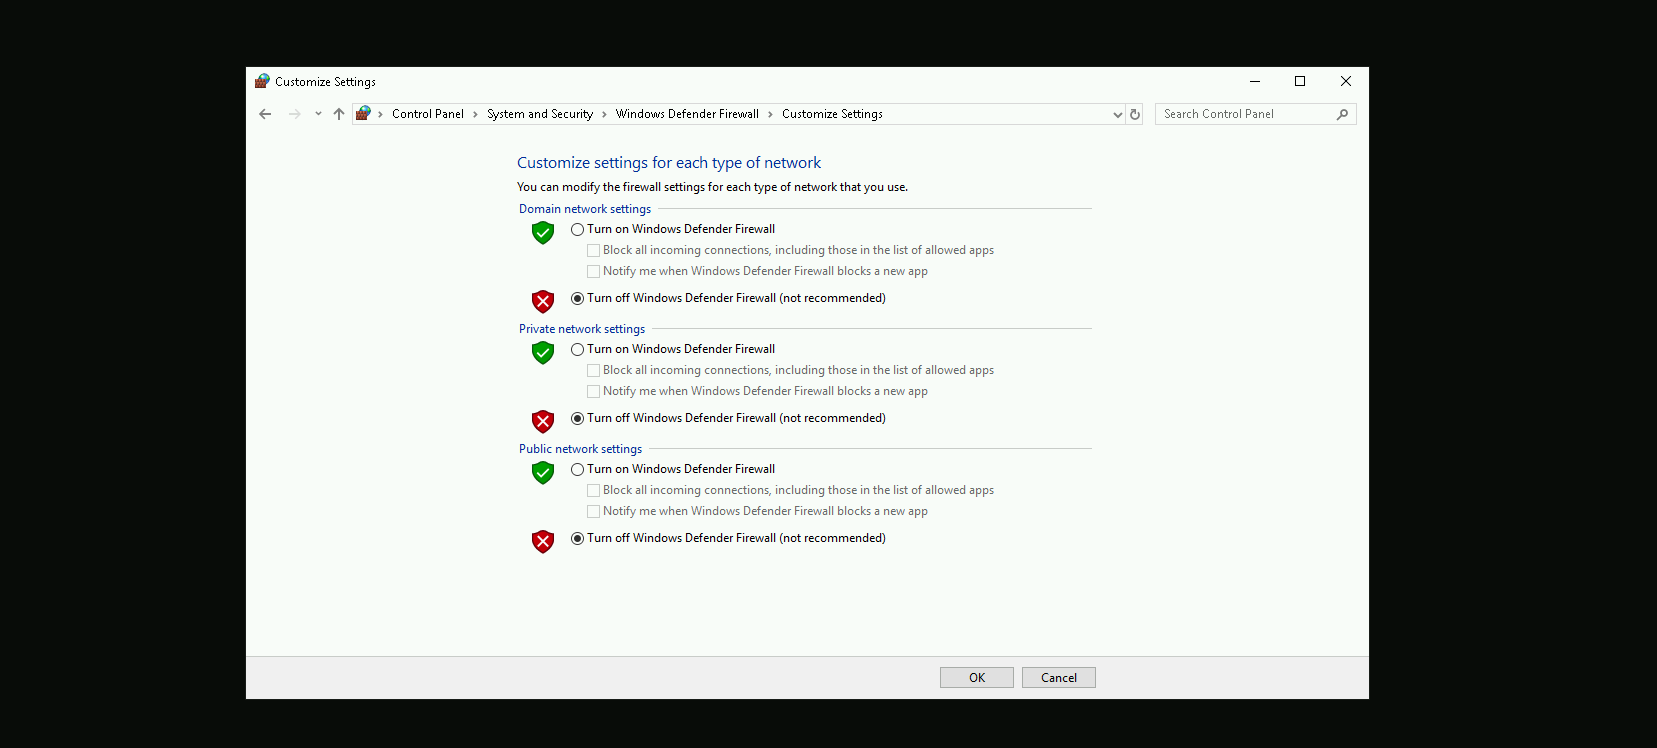Click the red shield under Public network settings
The height and width of the screenshot is (748, 1657).
pos(543,541)
